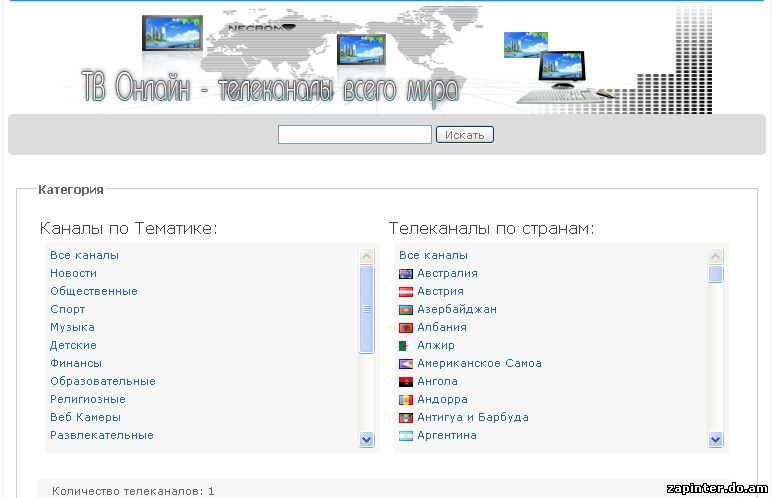Screen dimensions: 773x498
Task: Select the Развлекательные category
Action: 102,435
